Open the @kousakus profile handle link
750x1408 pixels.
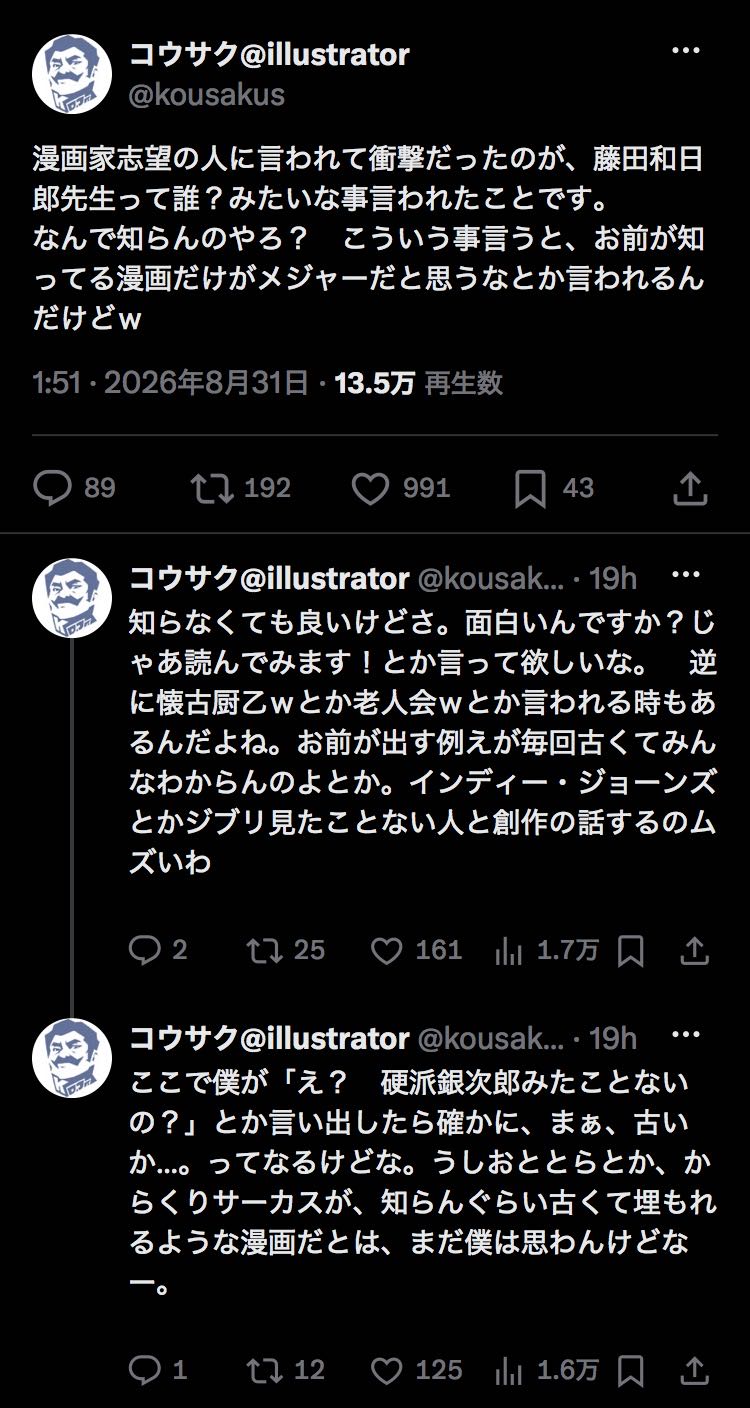(x=208, y=95)
